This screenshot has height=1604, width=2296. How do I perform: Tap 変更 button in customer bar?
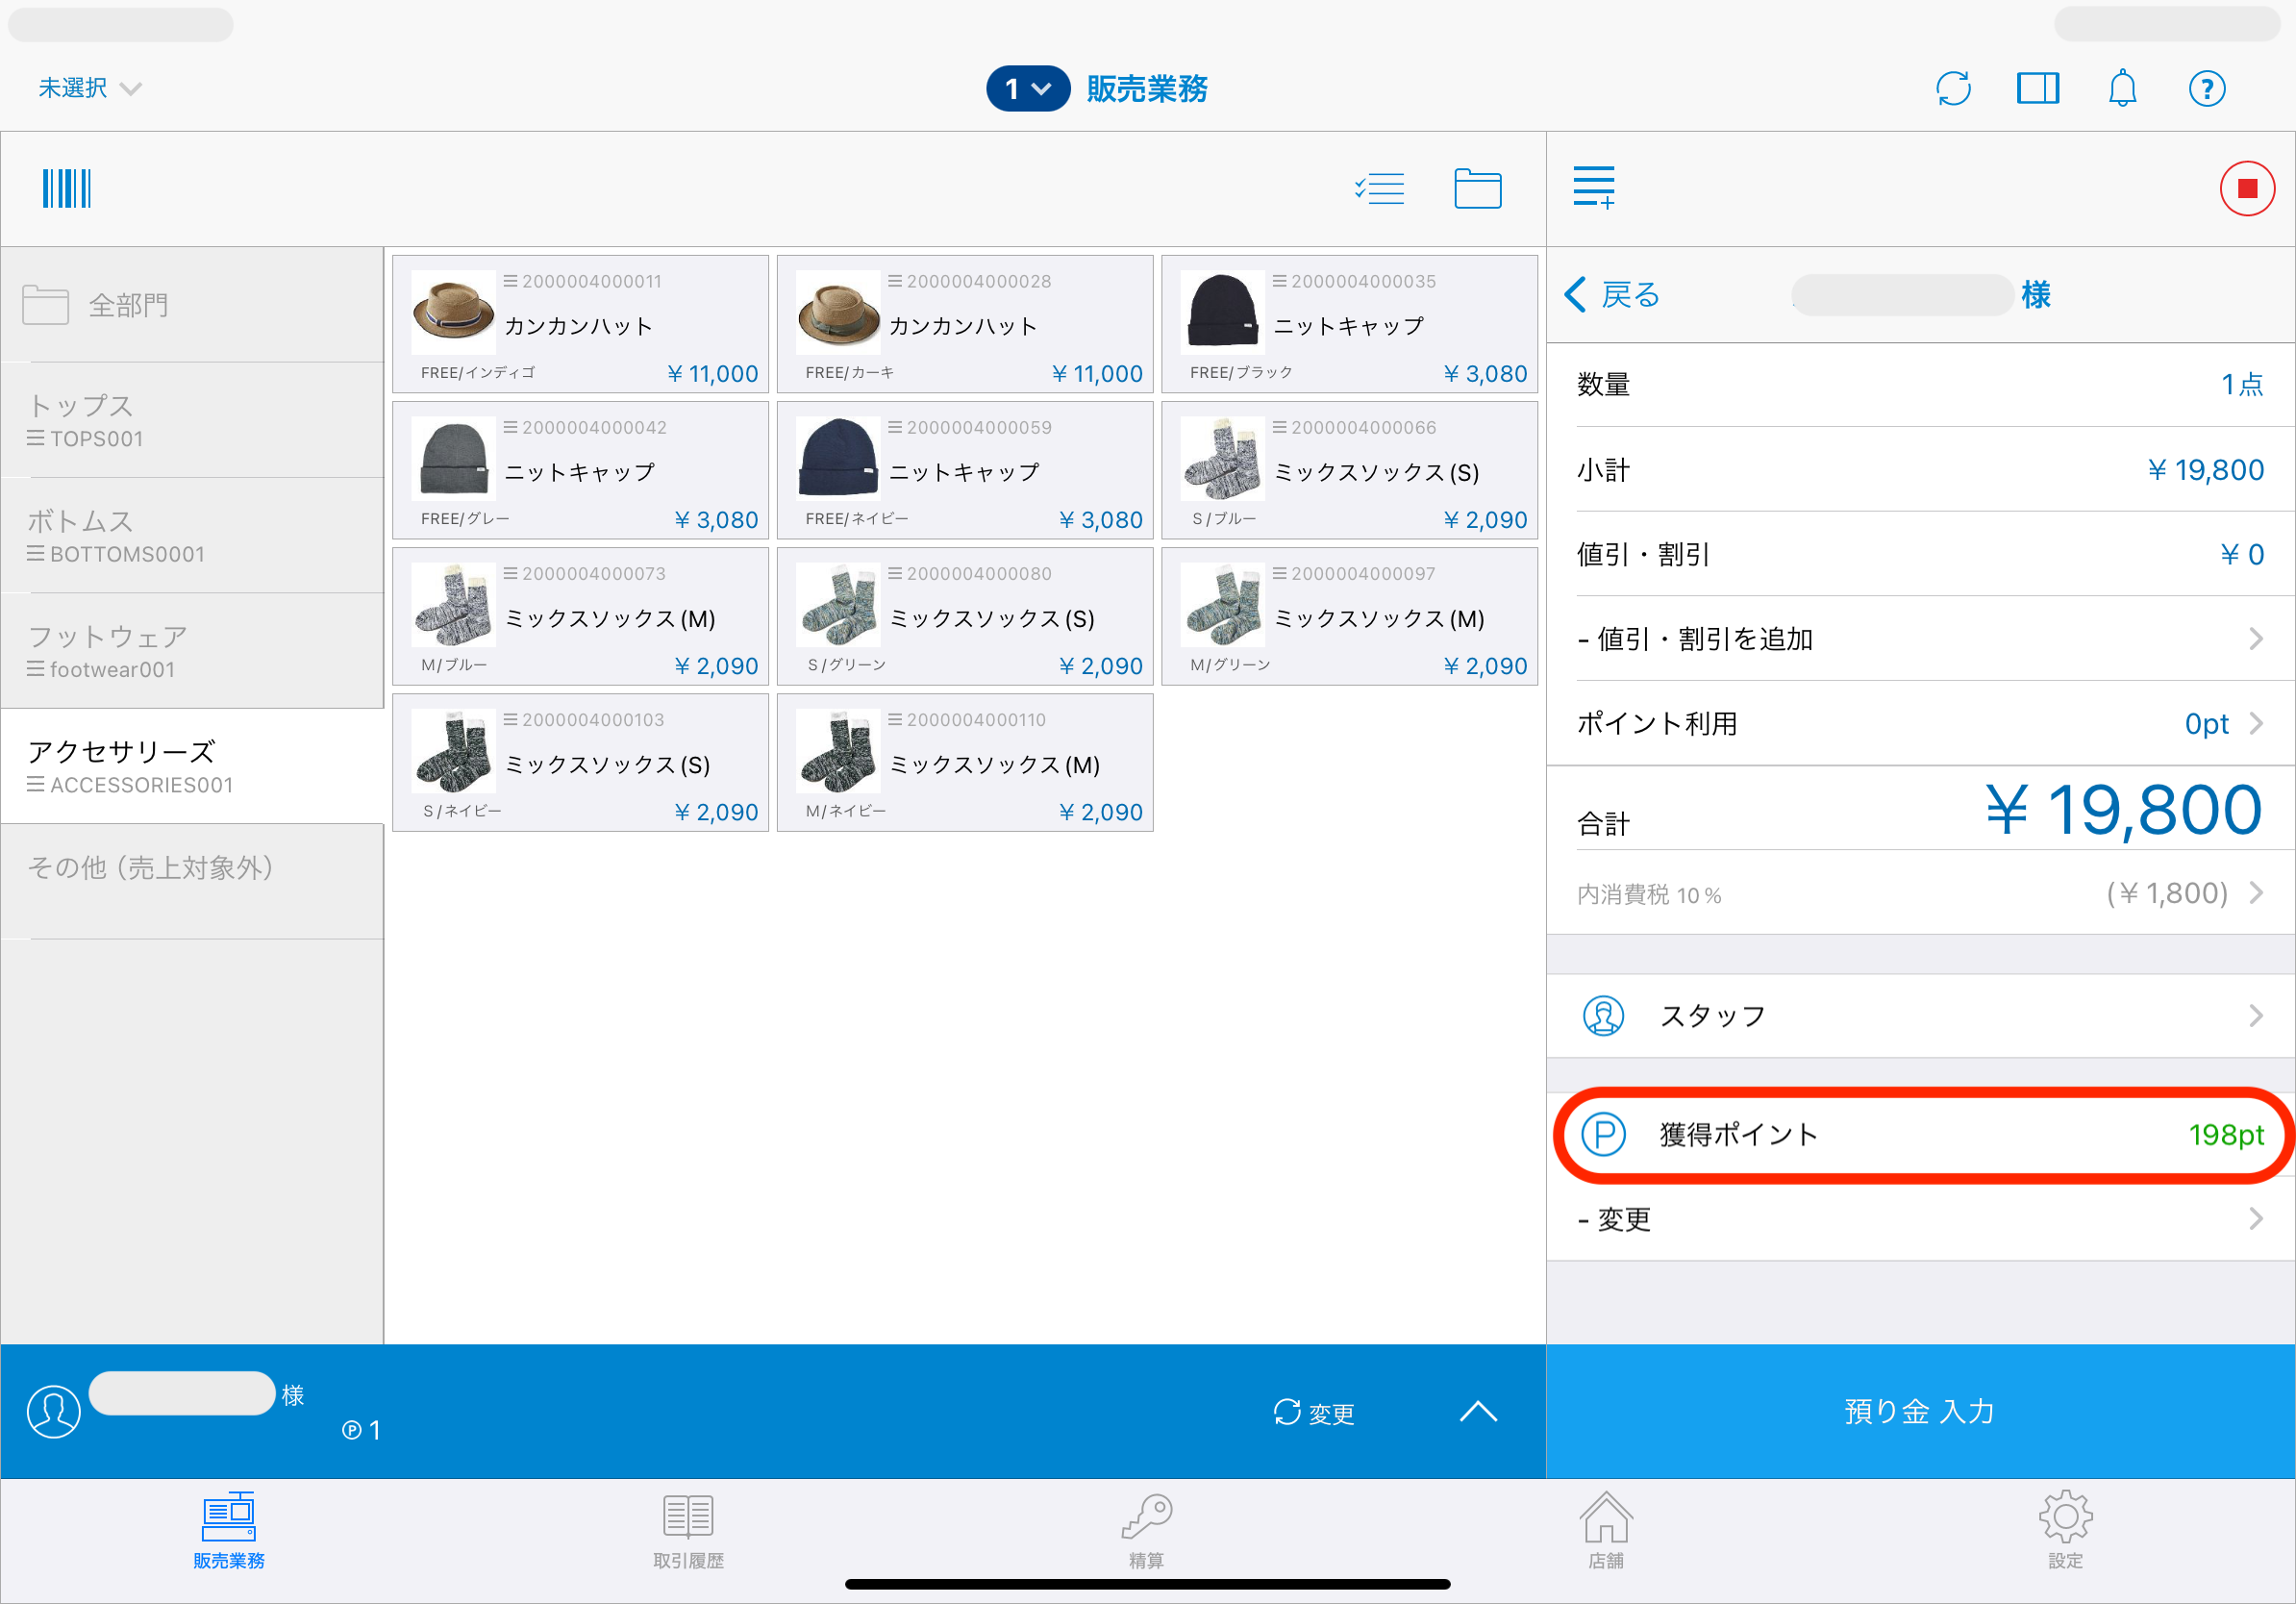(x=1313, y=1412)
